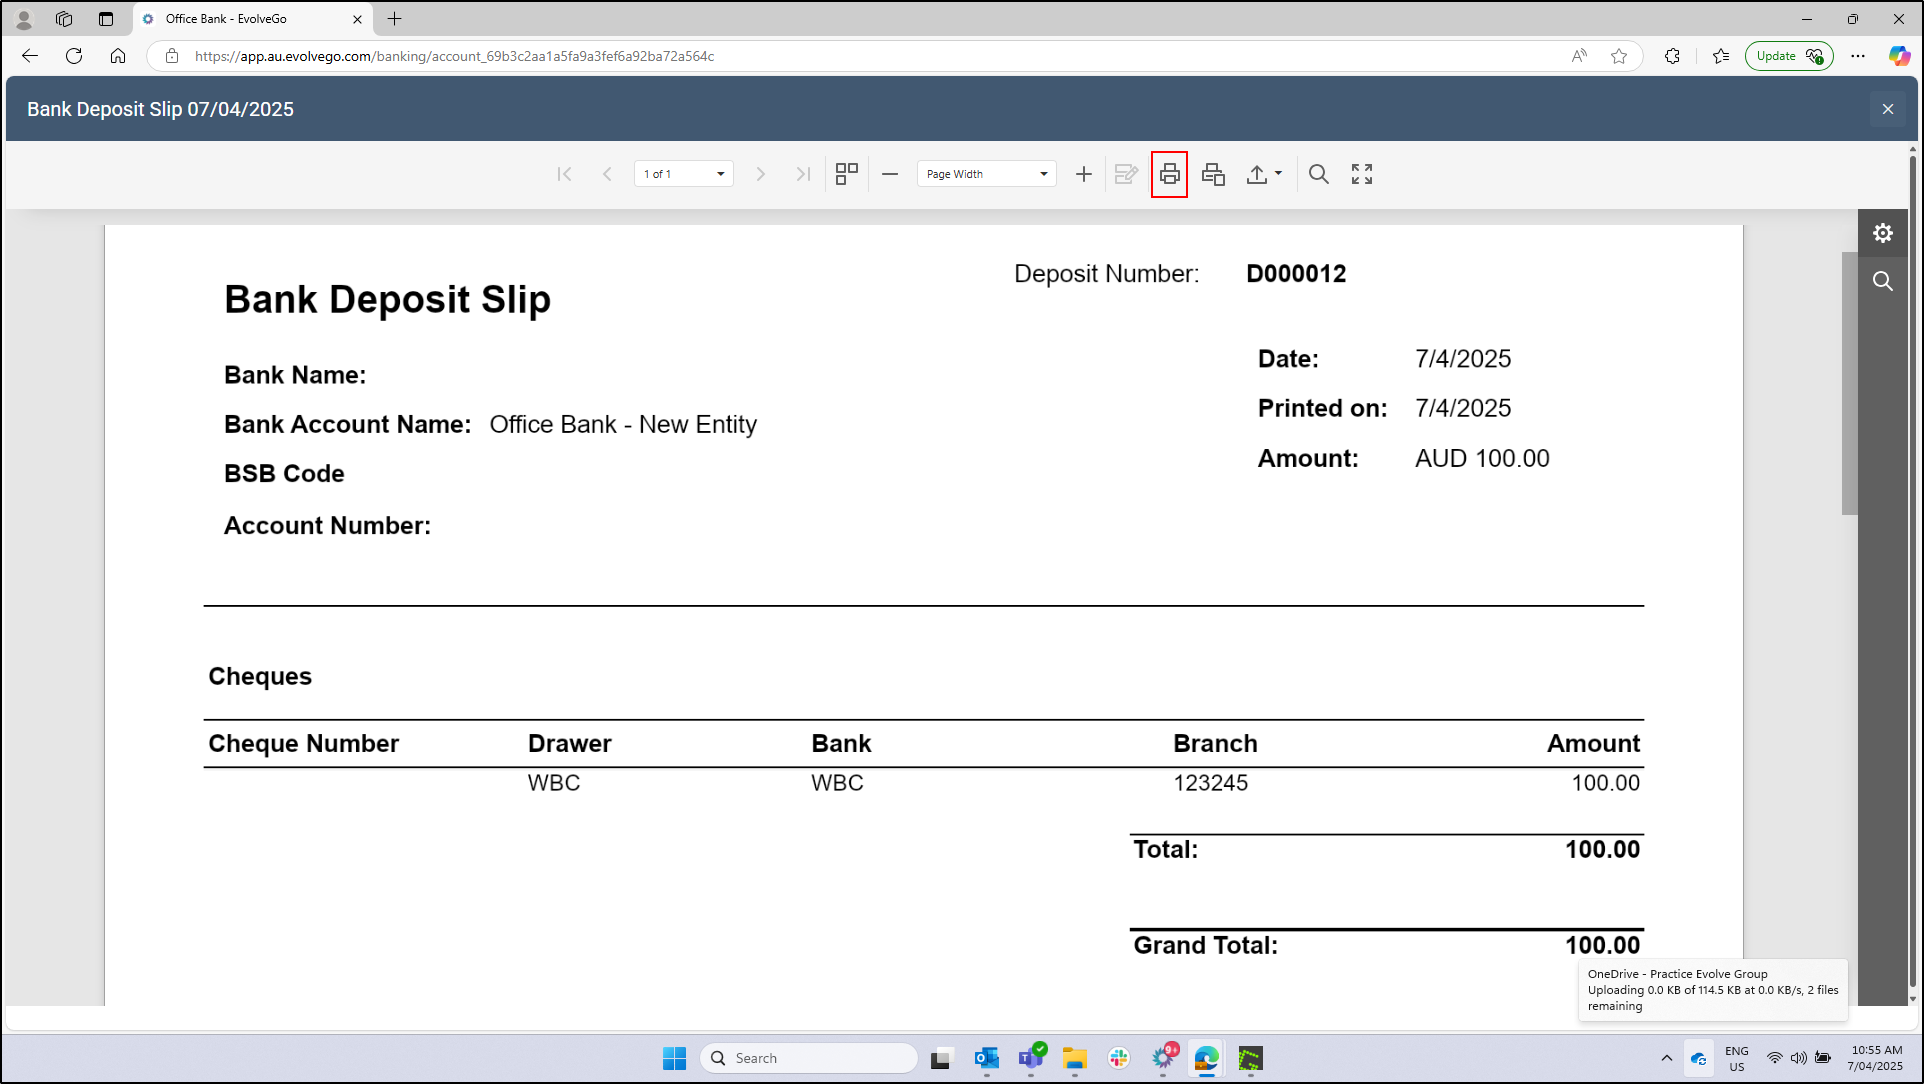Click the Update button in the browser toolbar
The width and height of the screenshot is (1924, 1084).
pos(1788,56)
